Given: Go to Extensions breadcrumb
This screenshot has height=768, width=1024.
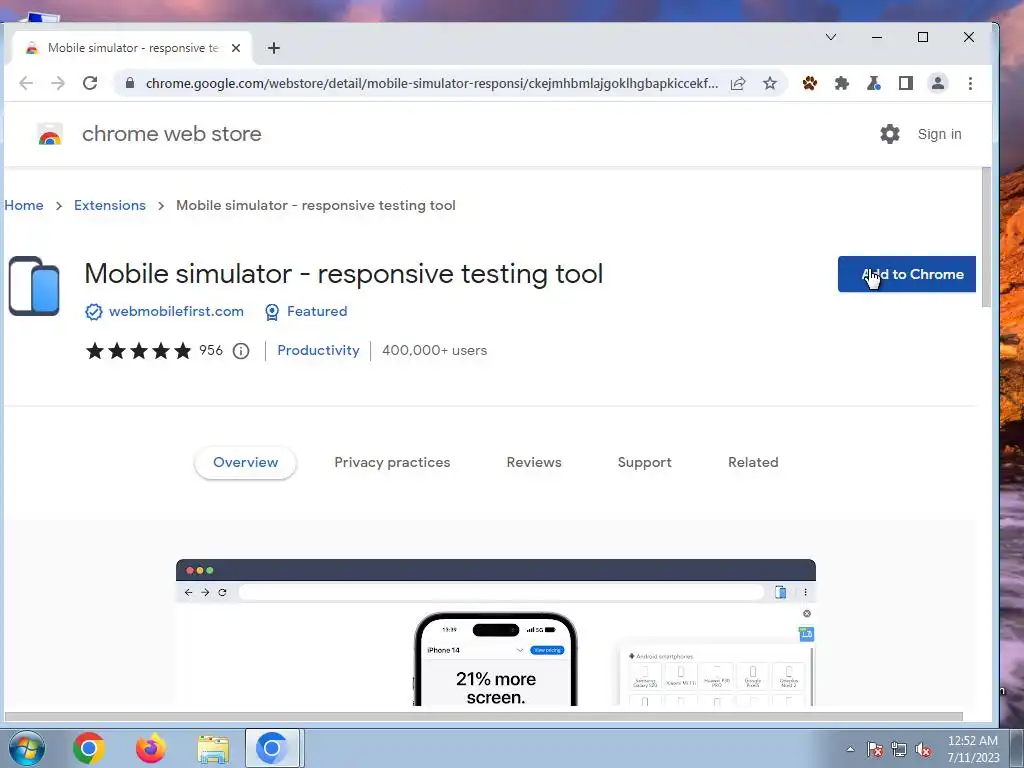Looking at the screenshot, I should (110, 205).
